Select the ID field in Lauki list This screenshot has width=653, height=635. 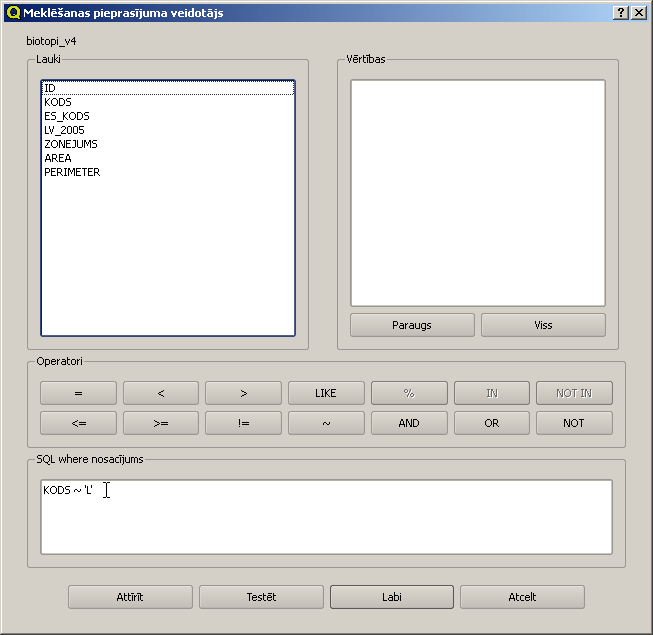click(x=168, y=88)
